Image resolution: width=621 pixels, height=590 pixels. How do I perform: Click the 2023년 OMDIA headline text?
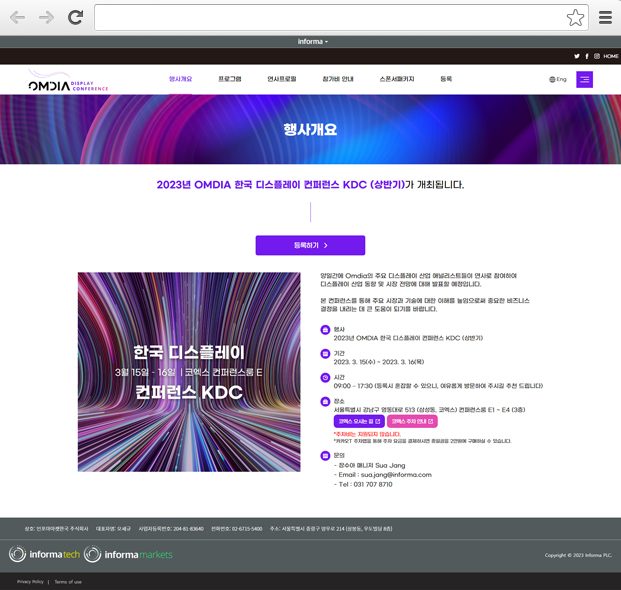(x=310, y=185)
